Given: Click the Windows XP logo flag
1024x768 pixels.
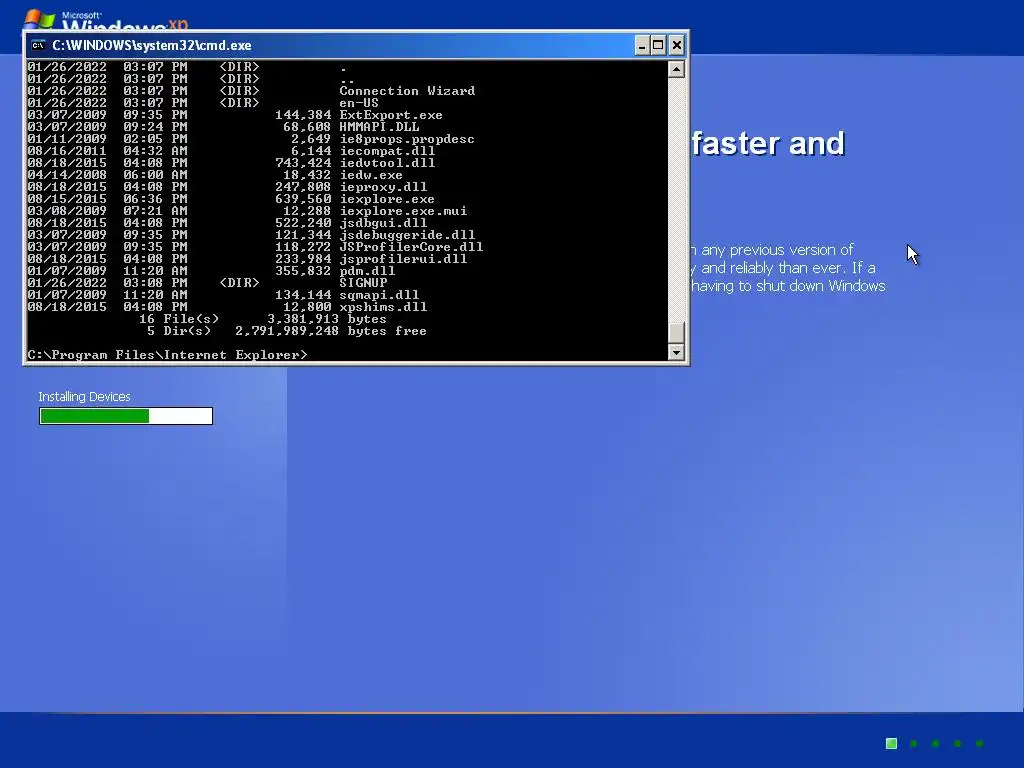Looking at the screenshot, I should coord(40,19).
